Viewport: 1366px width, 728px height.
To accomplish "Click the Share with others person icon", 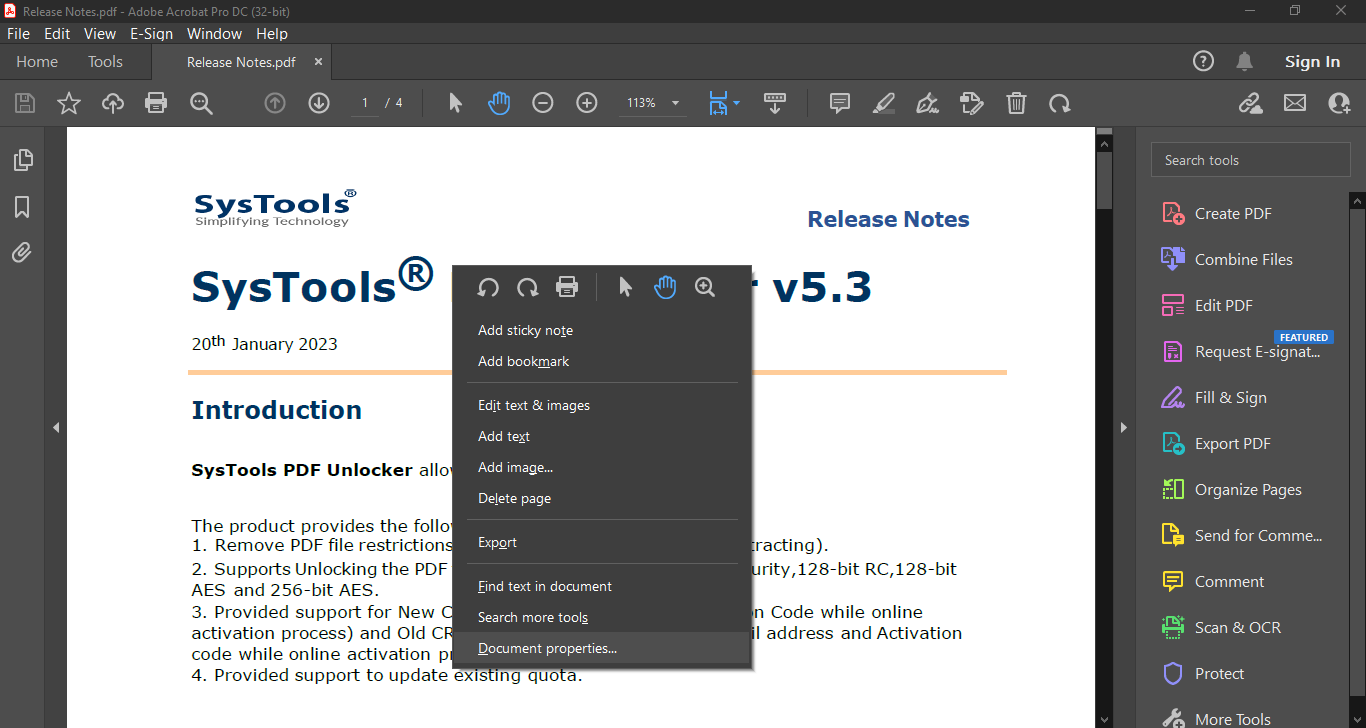I will pos(1339,103).
